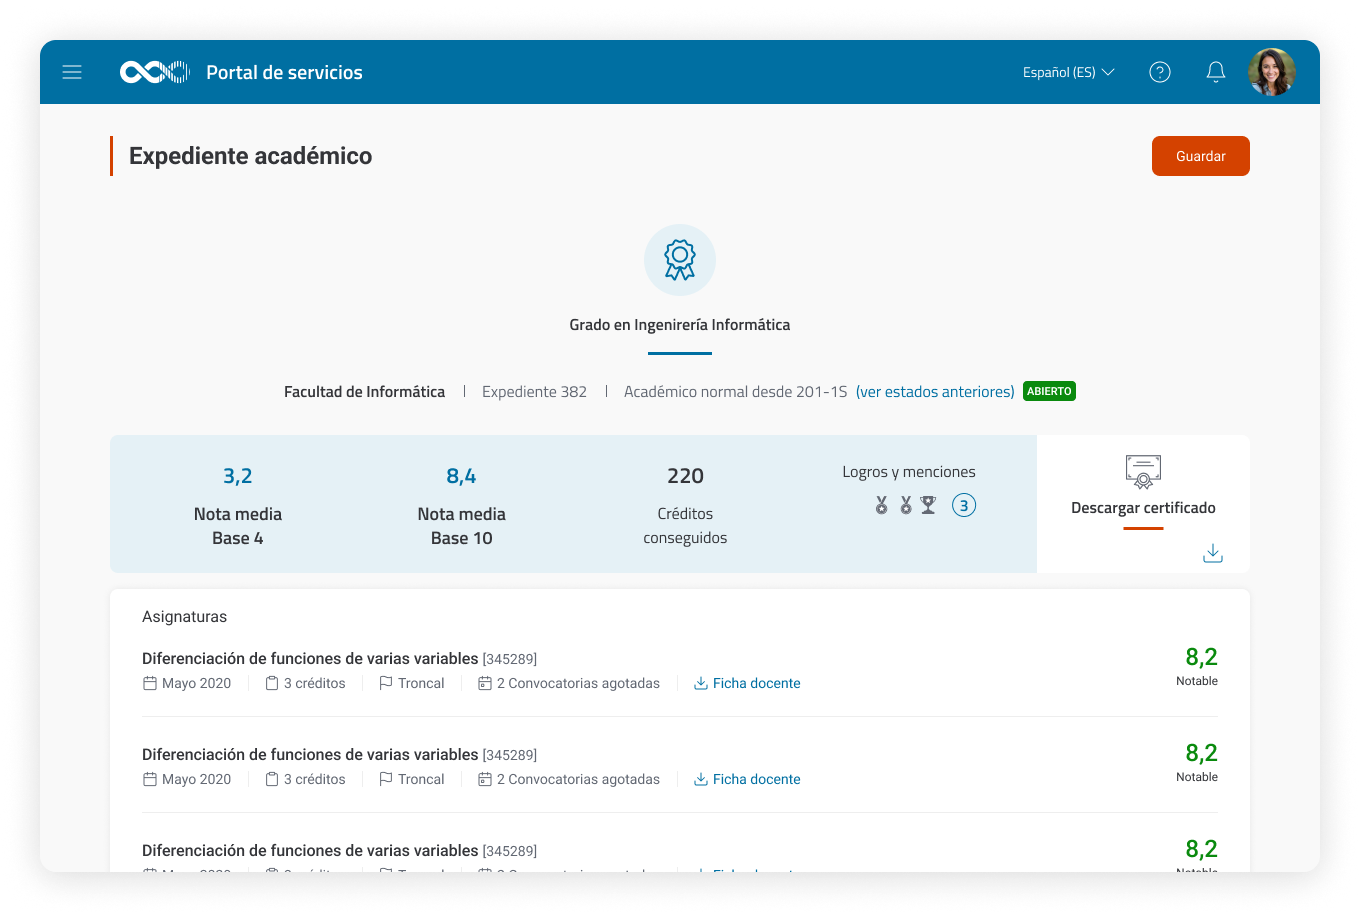Click Portal de servicios title in header

284,72
